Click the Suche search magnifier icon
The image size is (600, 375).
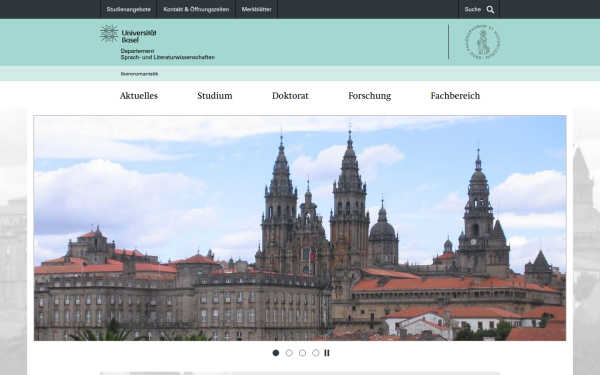490,10
